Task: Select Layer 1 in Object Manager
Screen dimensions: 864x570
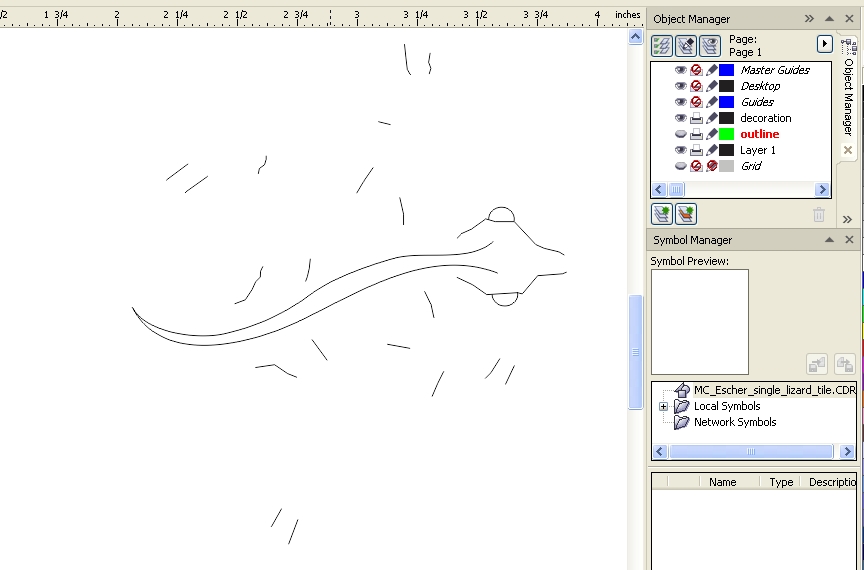Action: (758, 150)
